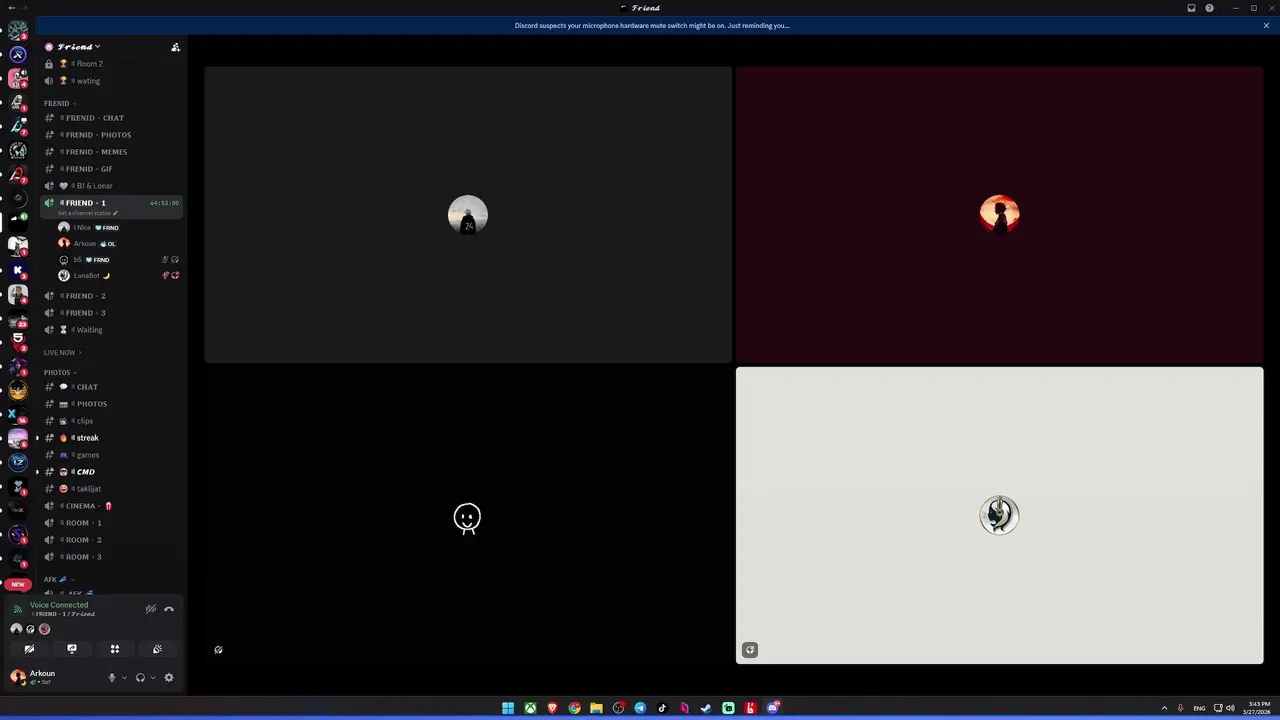Screen dimensions: 1280x720
Task: Open the PHOTOS text channel with camera
Action: 111,404
